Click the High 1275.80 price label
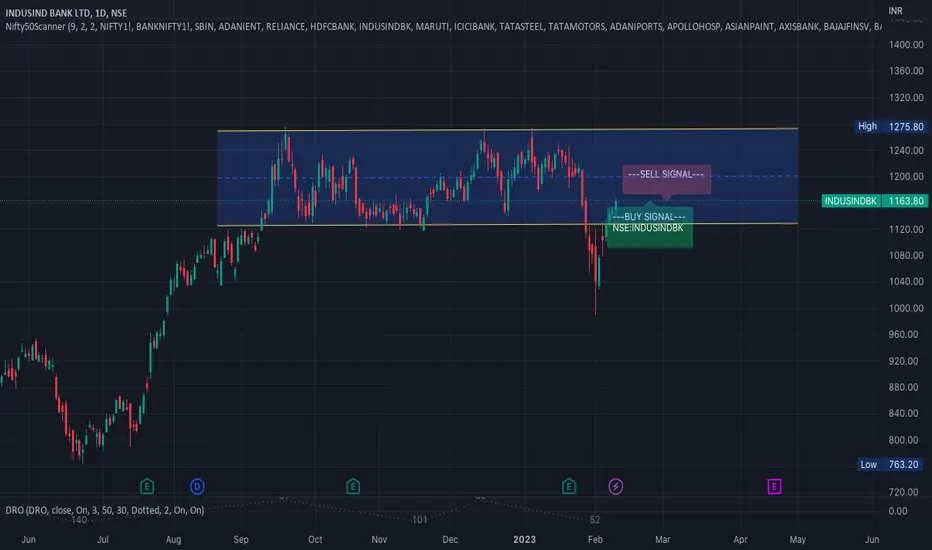 point(890,126)
